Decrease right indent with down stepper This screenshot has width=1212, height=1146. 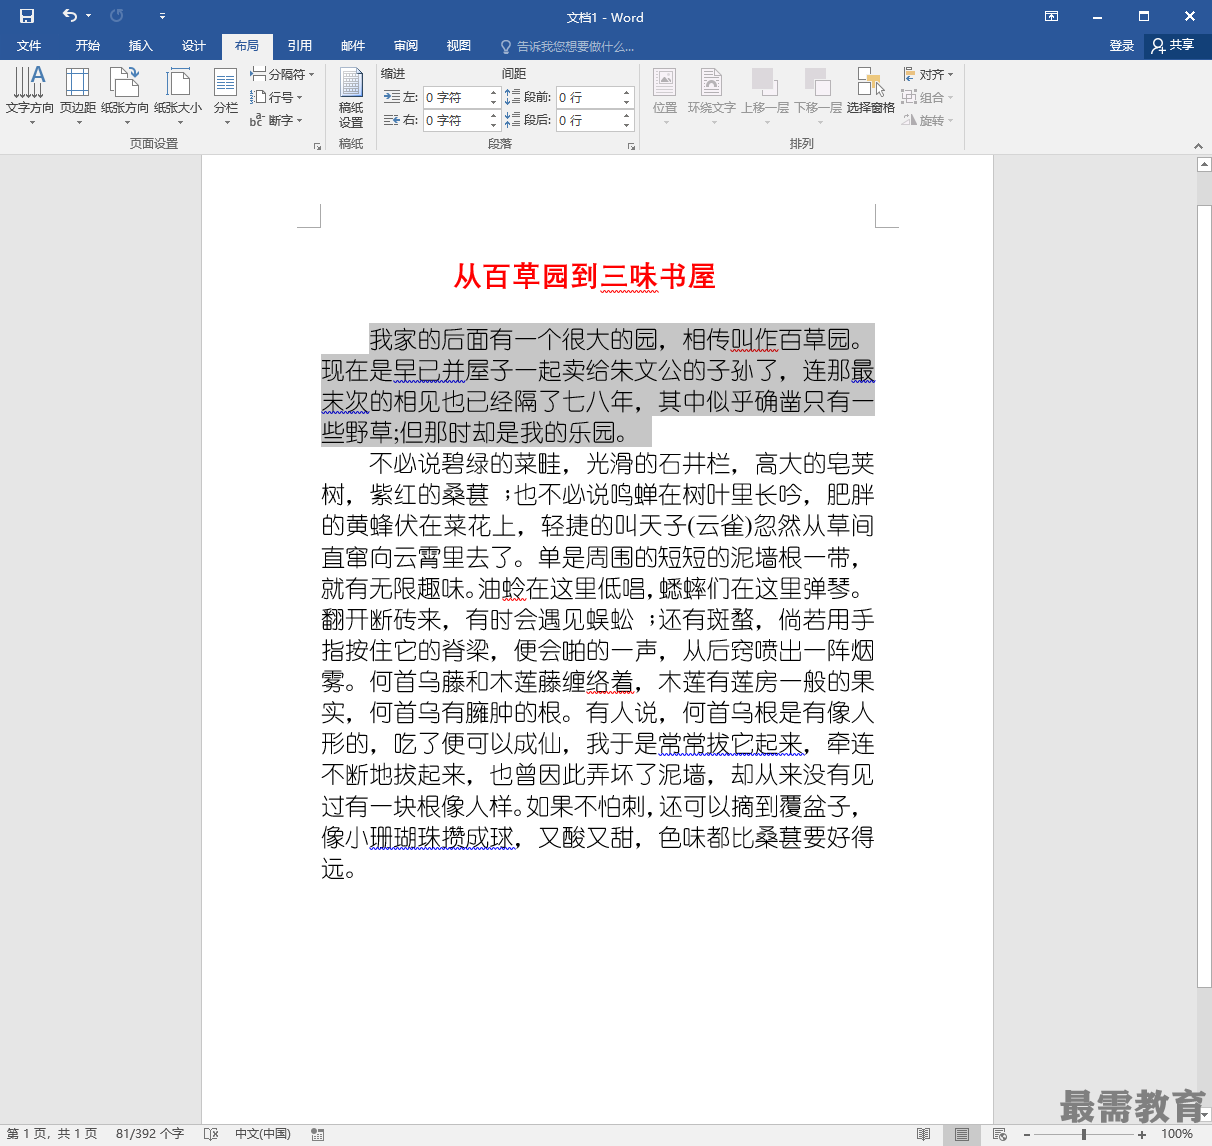[x=493, y=125]
